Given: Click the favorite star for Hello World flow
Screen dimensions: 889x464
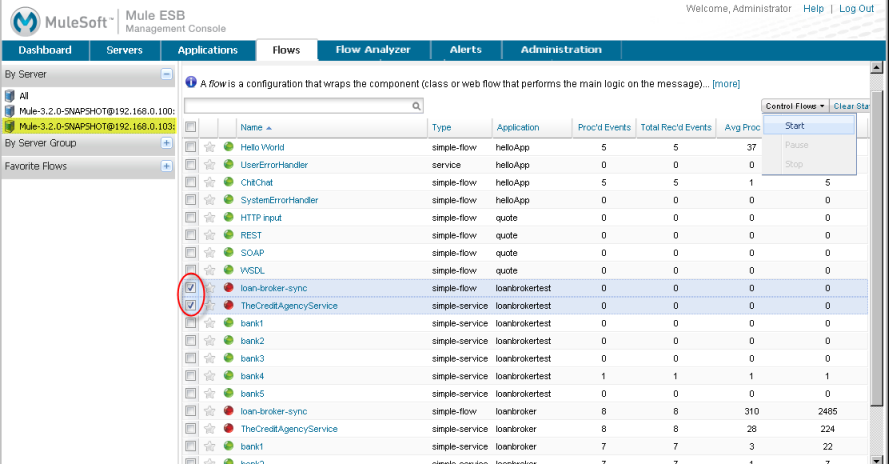Looking at the screenshot, I should (x=210, y=147).
